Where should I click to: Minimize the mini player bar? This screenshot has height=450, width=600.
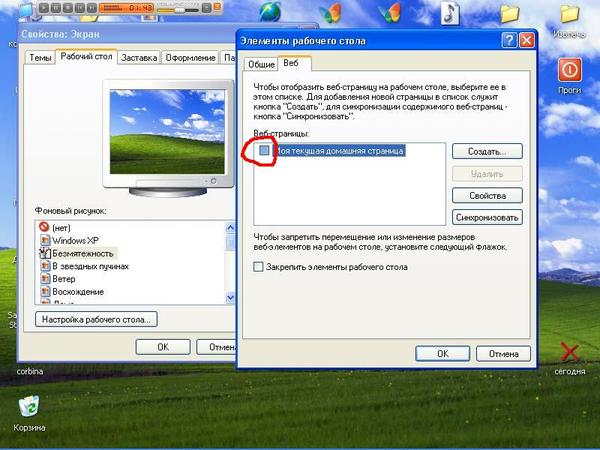pyautogui.click(x=206, y=7)
